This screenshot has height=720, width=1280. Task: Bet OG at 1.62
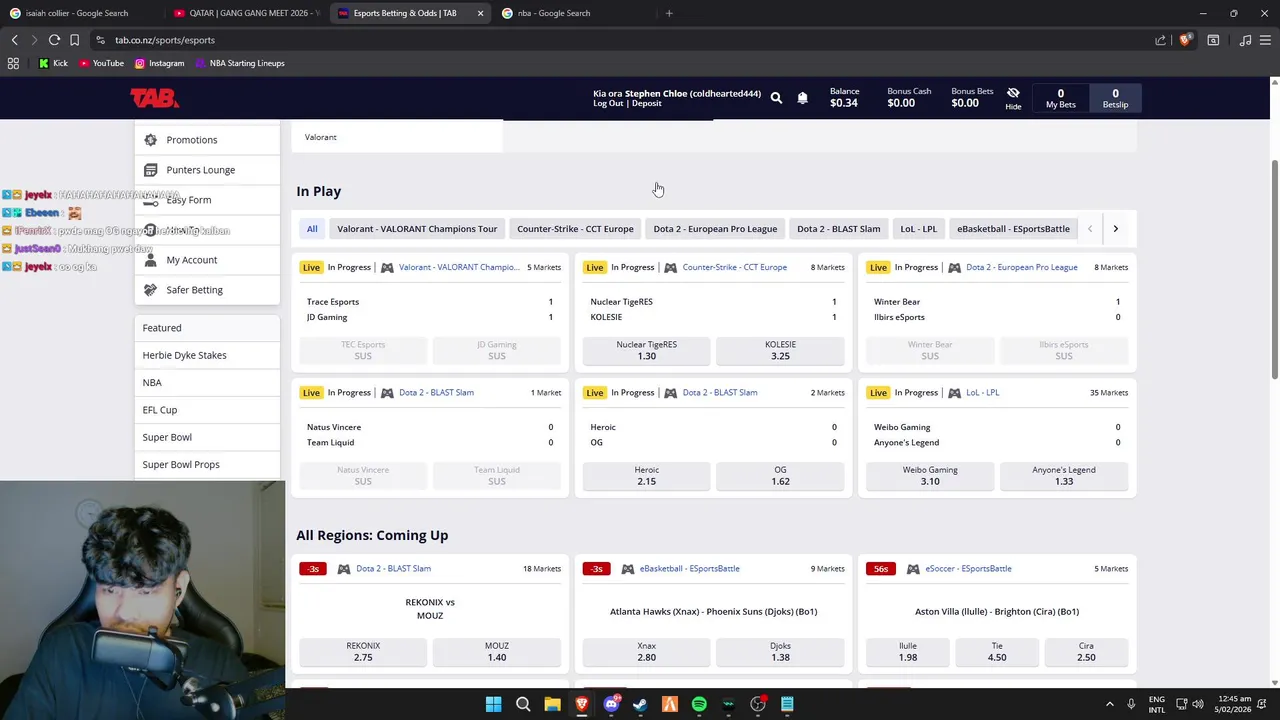pos(780,475)
